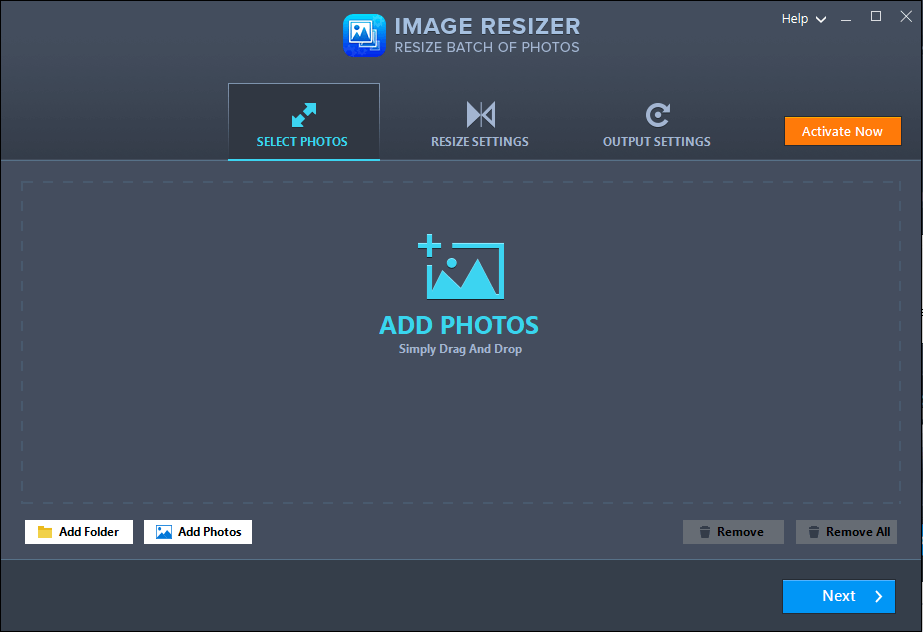This screenshot has height=632, width=923.
Task: Click the Resize Settings tab
Action: click(480, 122)
